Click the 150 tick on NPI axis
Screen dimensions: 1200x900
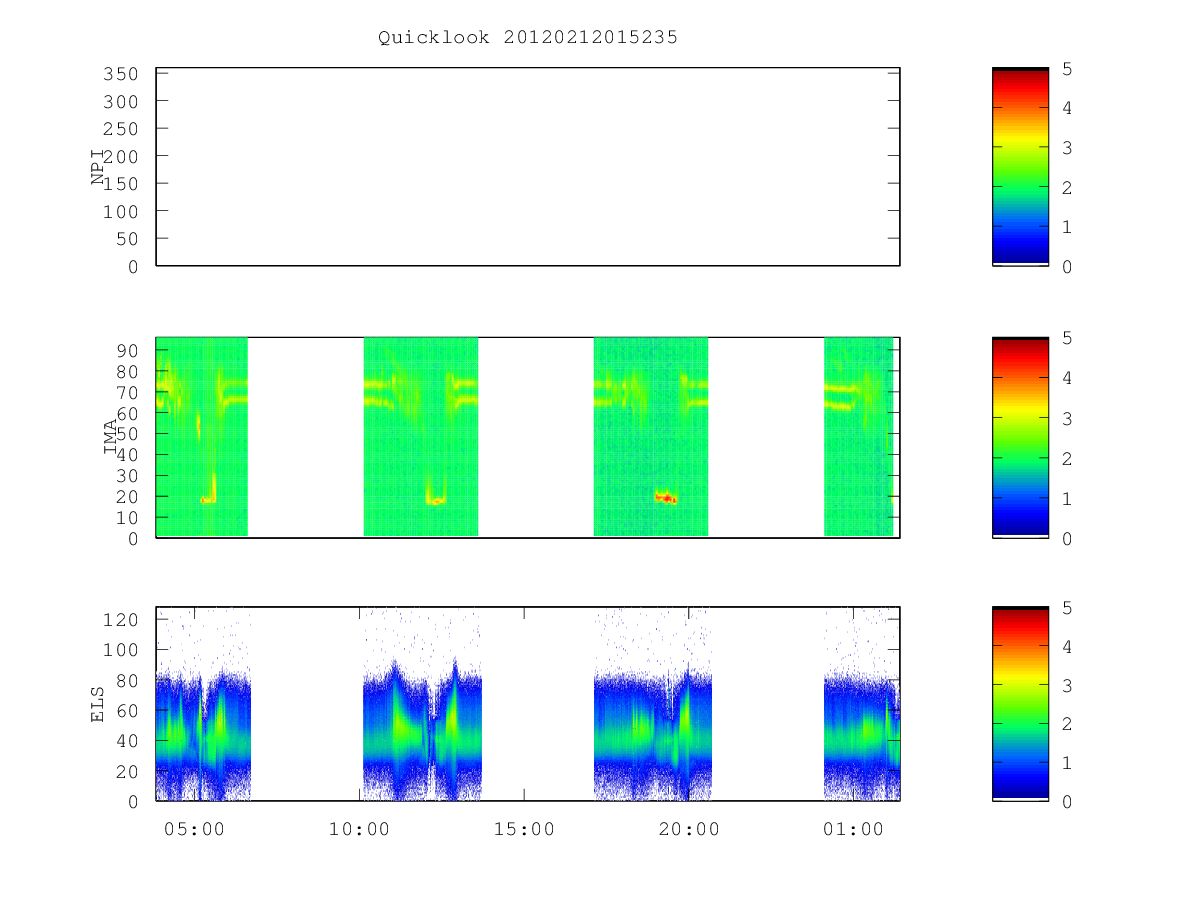(x=120, y=184)
